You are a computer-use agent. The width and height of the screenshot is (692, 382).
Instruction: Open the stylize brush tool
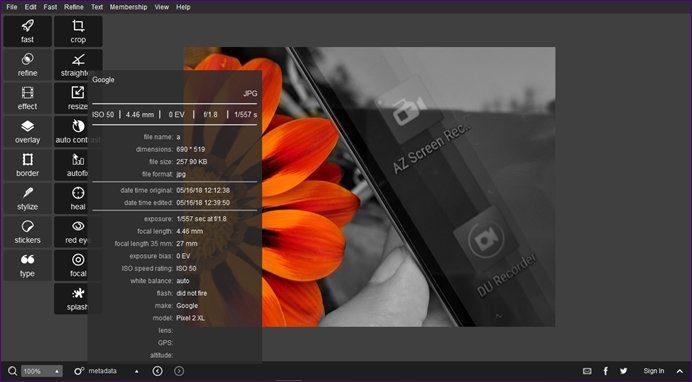point(27,199)
